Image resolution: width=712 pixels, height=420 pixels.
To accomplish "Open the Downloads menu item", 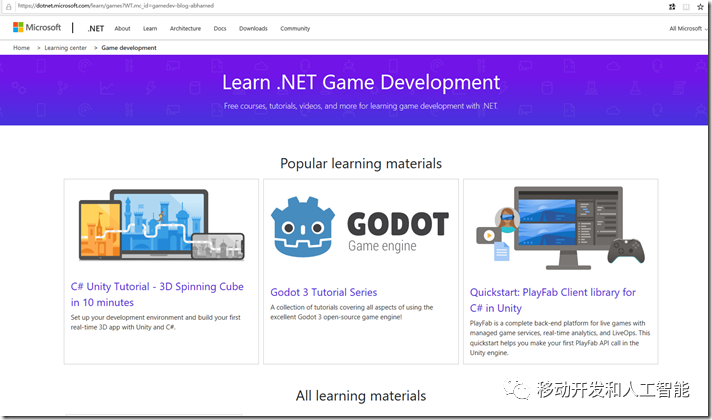I will pos(253,28).
